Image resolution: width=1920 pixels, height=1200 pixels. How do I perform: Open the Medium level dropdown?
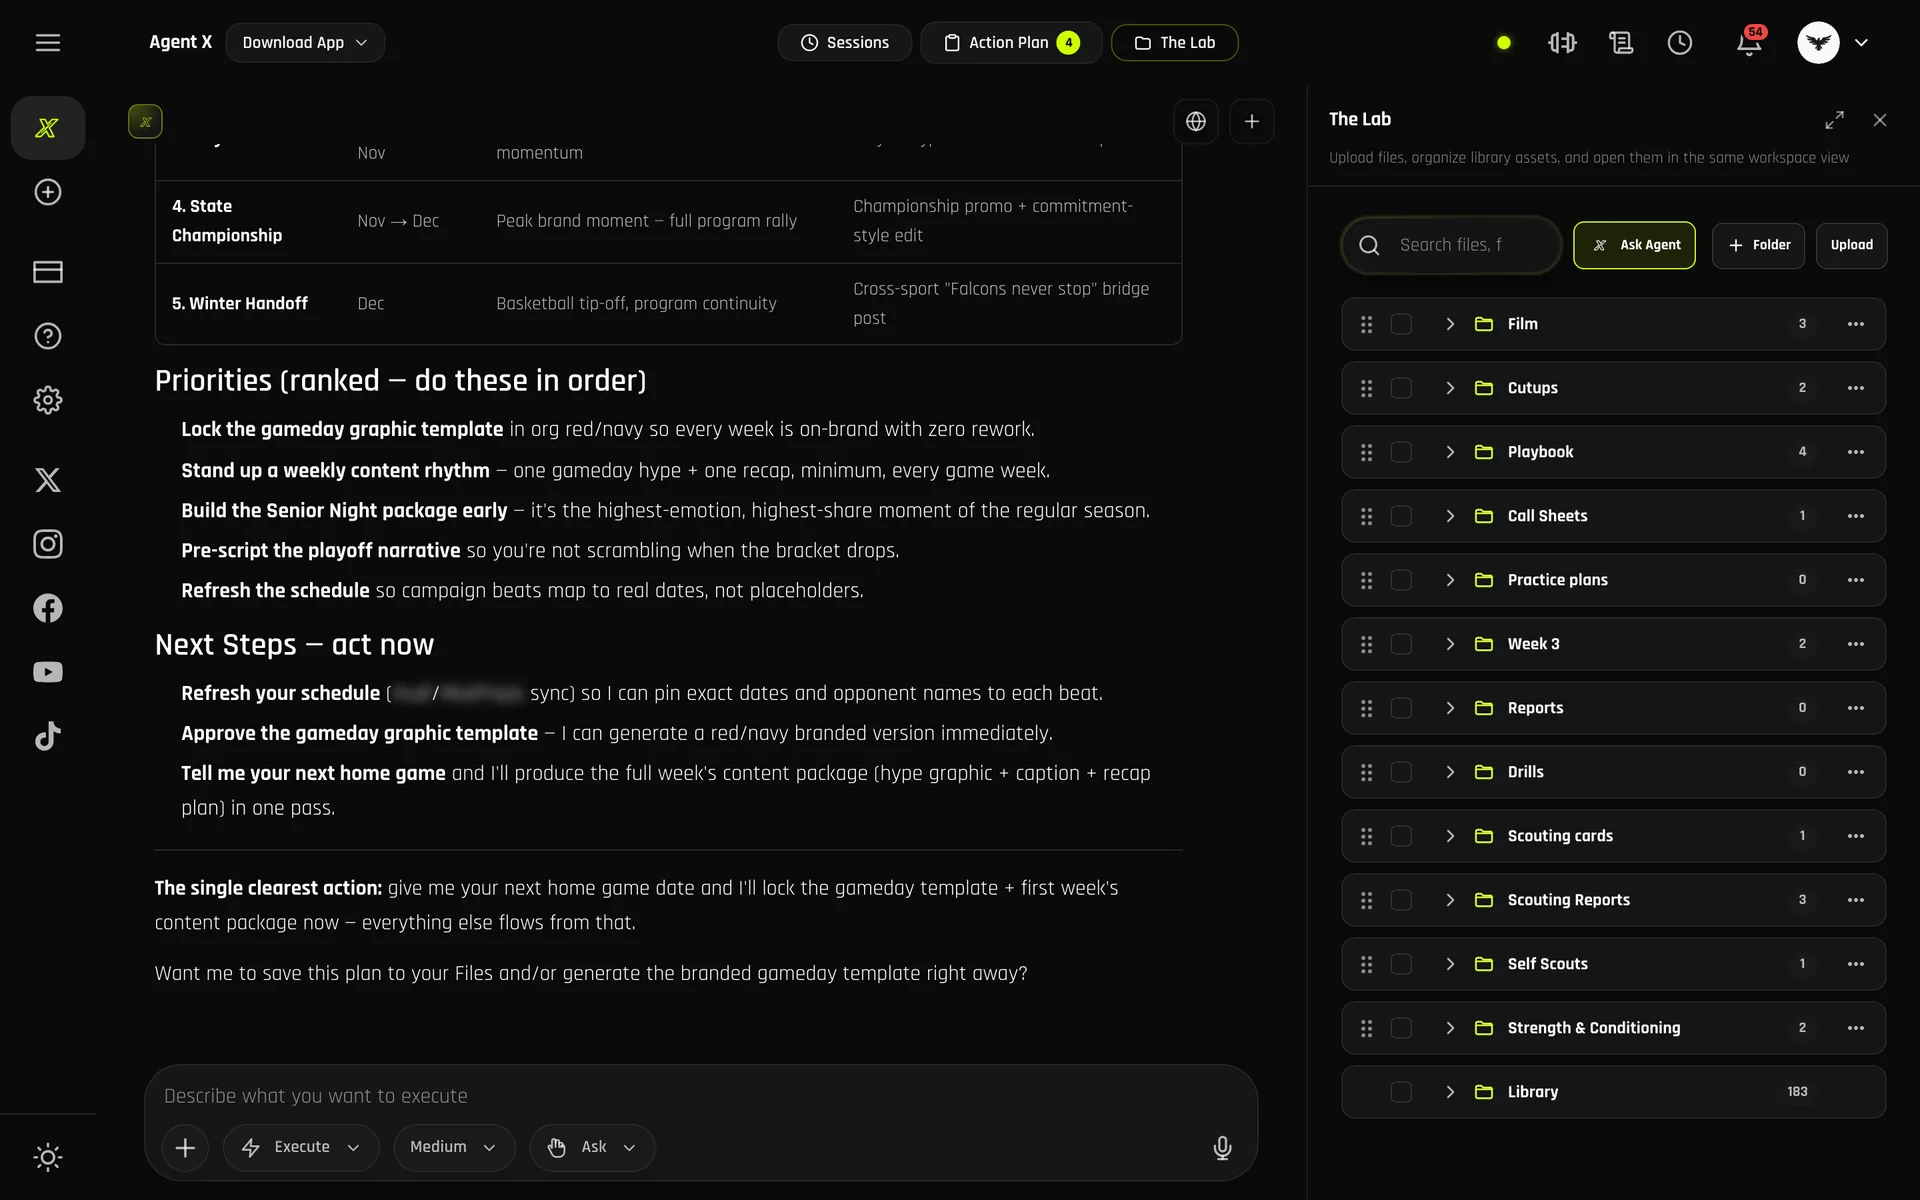pos(454,1147)
